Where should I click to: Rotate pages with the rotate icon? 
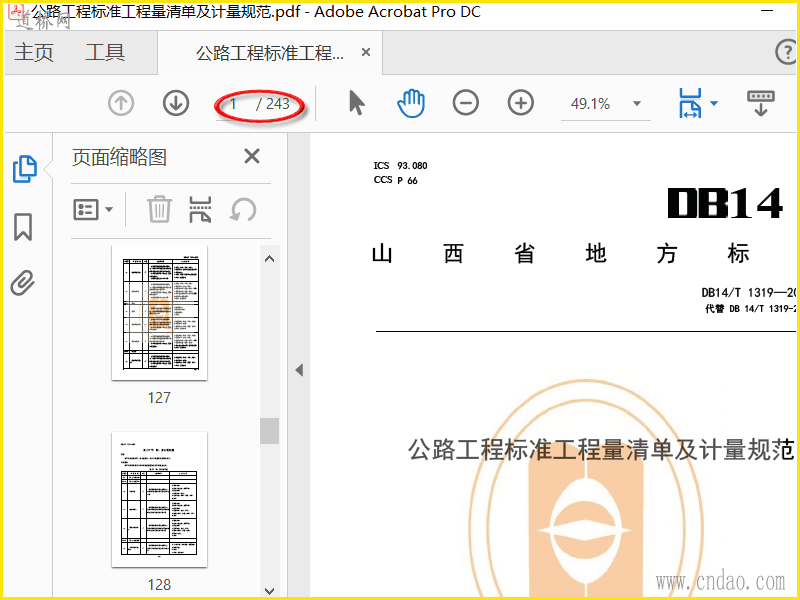pos(243,210)
